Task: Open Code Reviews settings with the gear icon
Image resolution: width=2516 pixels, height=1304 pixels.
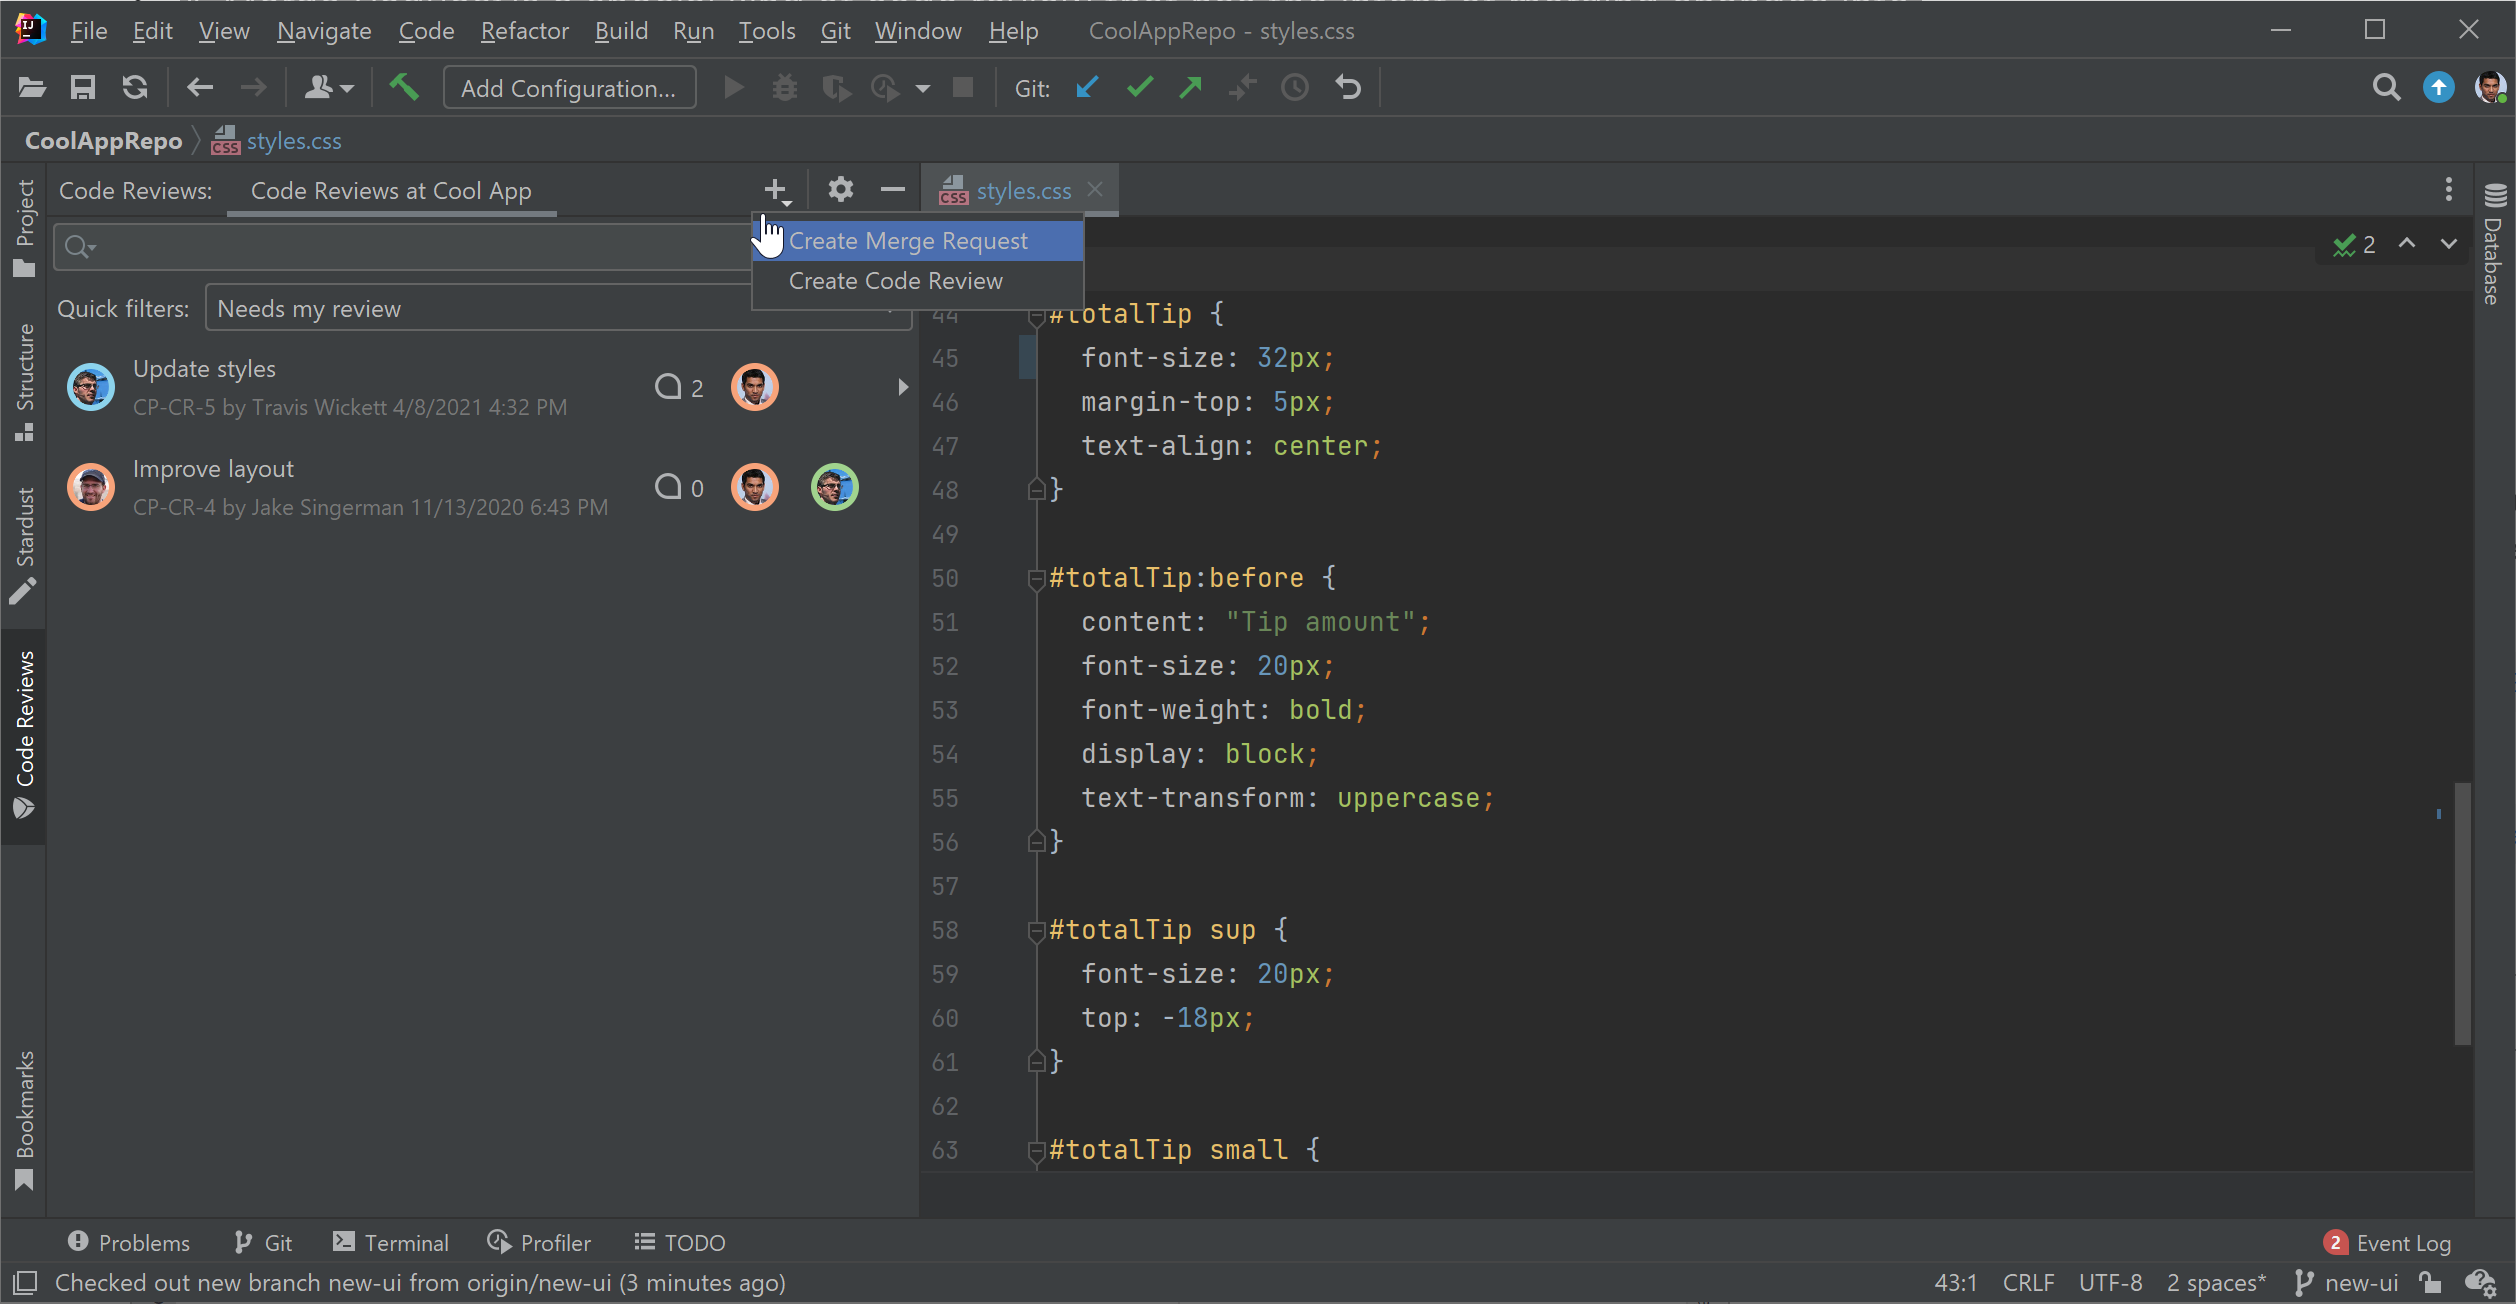Action: pyautogui.click(x=840, y=189)
